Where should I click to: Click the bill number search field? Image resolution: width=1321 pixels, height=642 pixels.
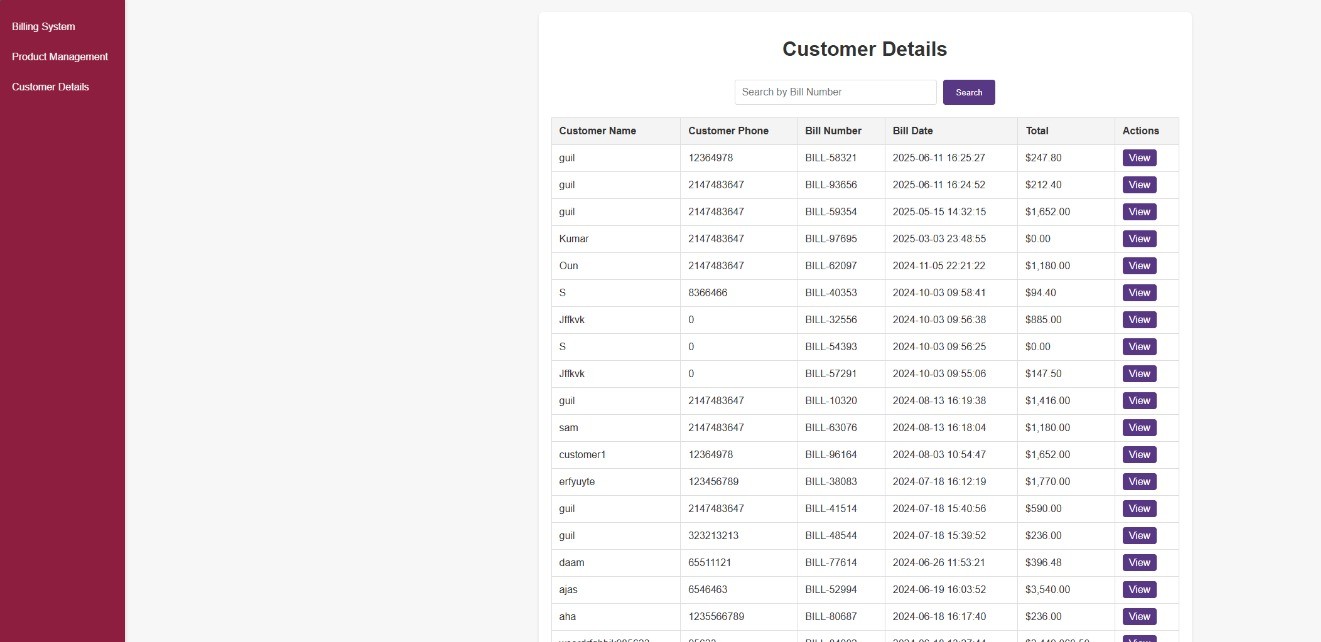pyautogui.click(x=835, y=92)
